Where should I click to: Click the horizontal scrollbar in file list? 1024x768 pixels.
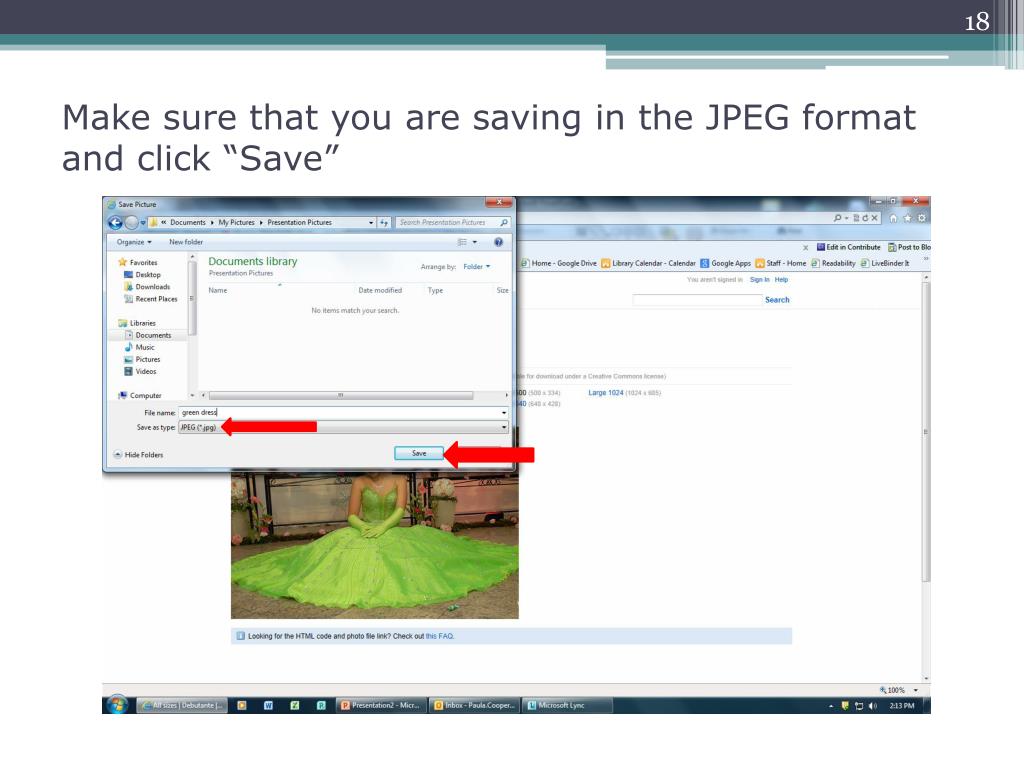tap(340, 396)
